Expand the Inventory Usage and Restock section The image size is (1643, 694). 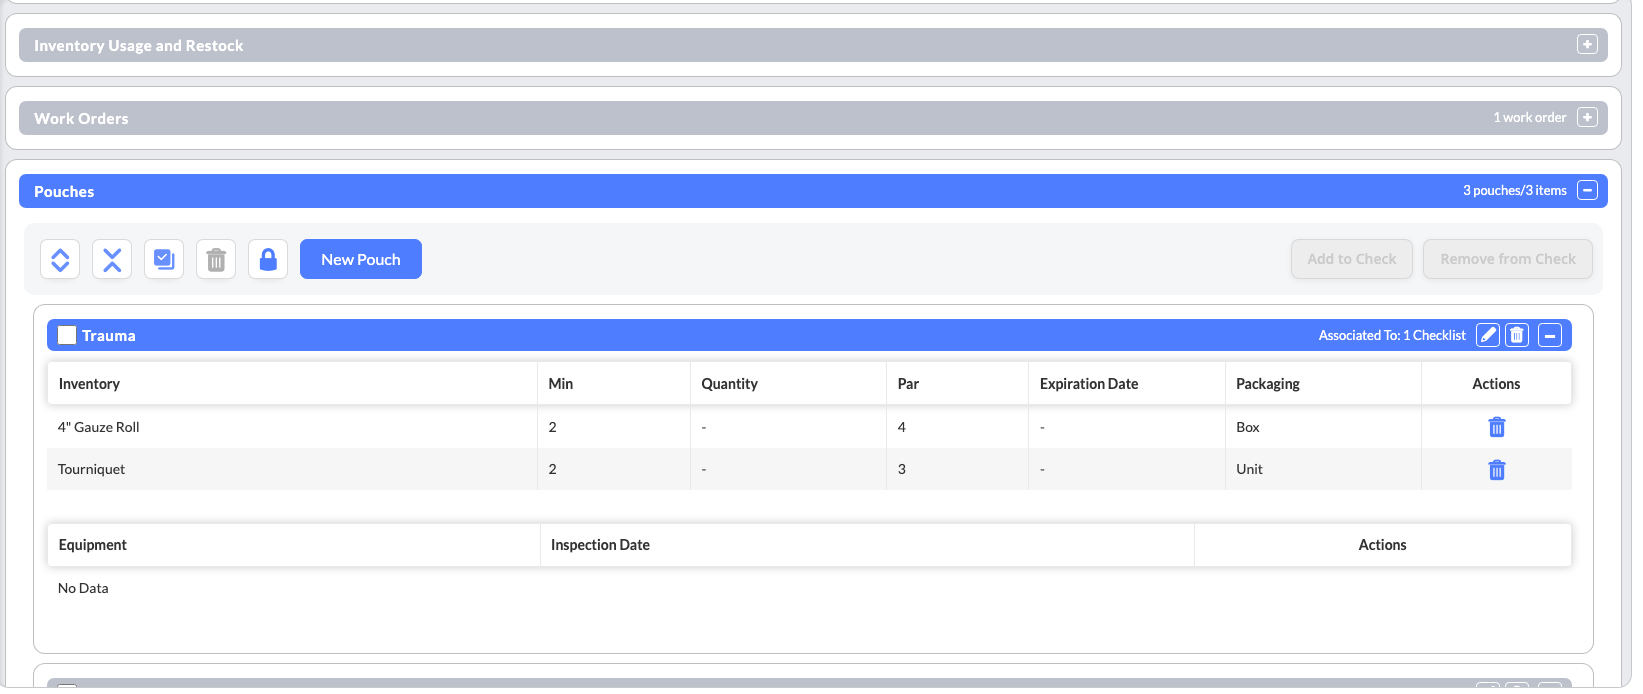click(x=1587, y=44)
